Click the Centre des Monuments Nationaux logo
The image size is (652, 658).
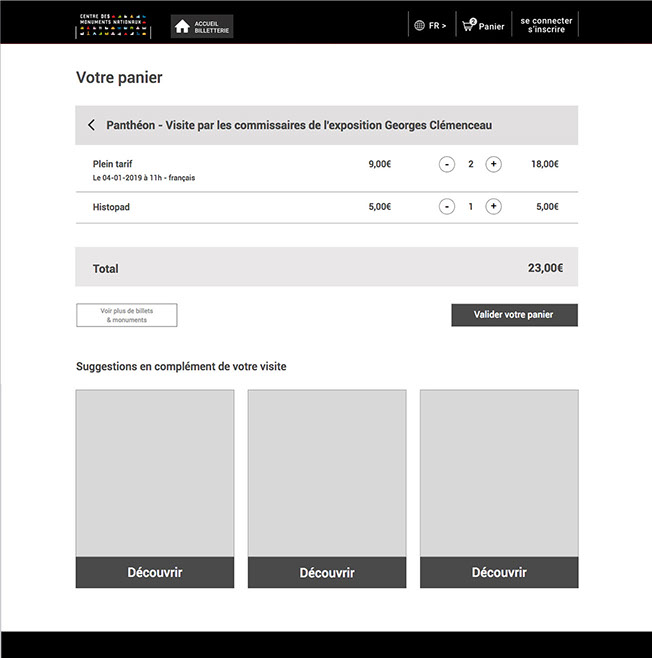click(x=113, y=26)
